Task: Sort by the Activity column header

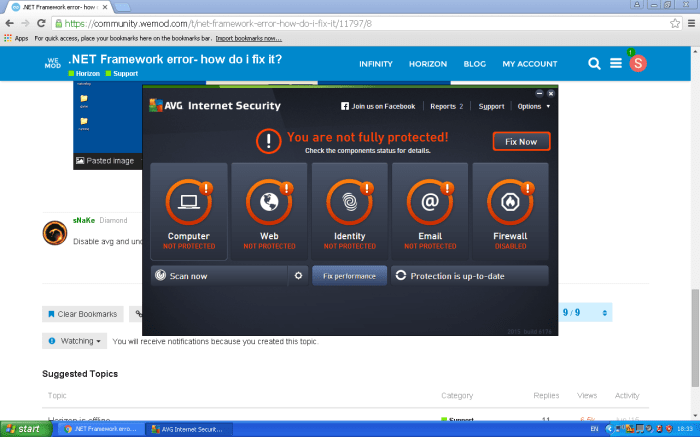Action: [x=627, y=395]
